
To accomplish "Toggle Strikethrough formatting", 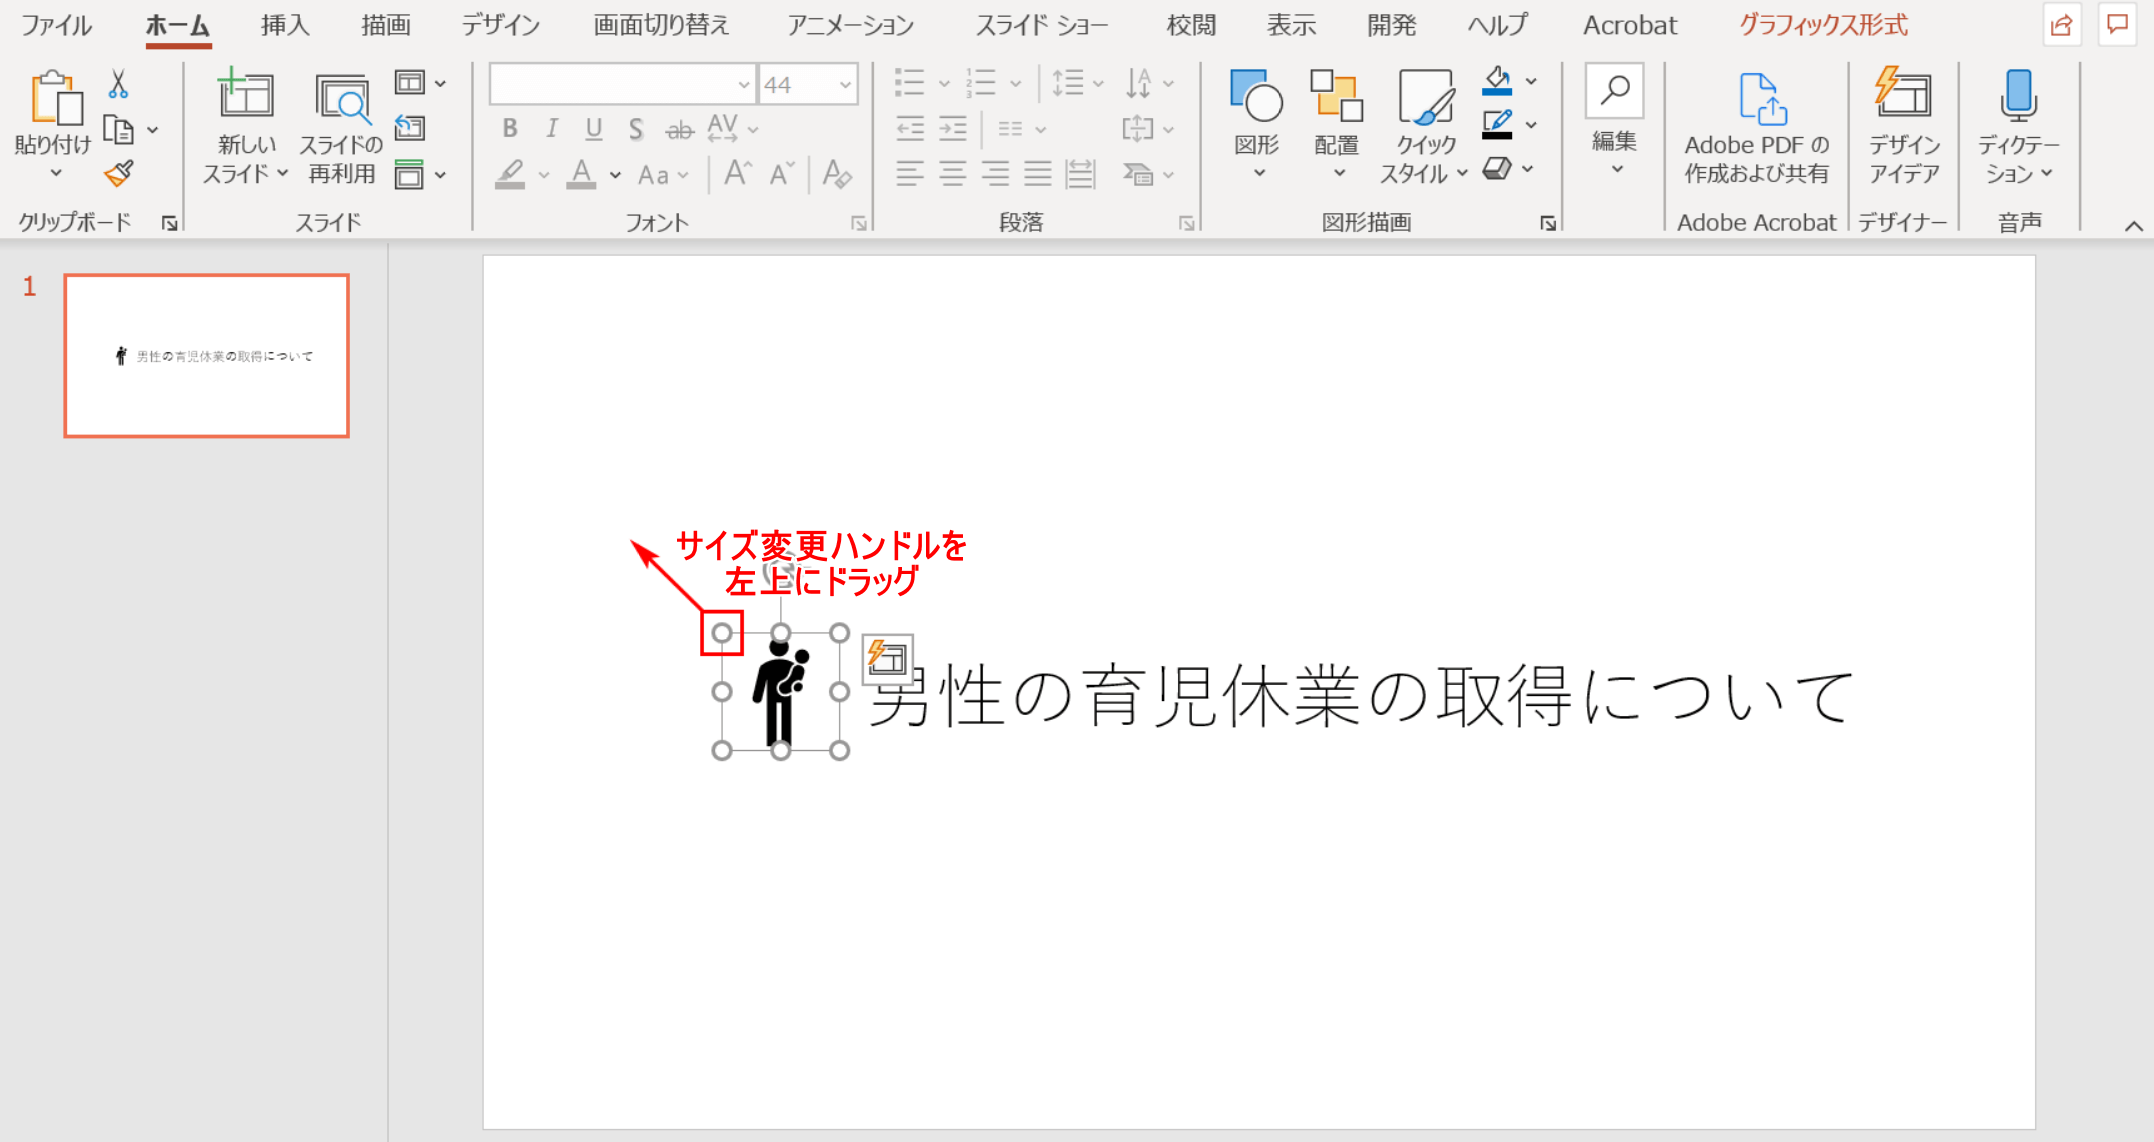I will (x=680, y=128).
